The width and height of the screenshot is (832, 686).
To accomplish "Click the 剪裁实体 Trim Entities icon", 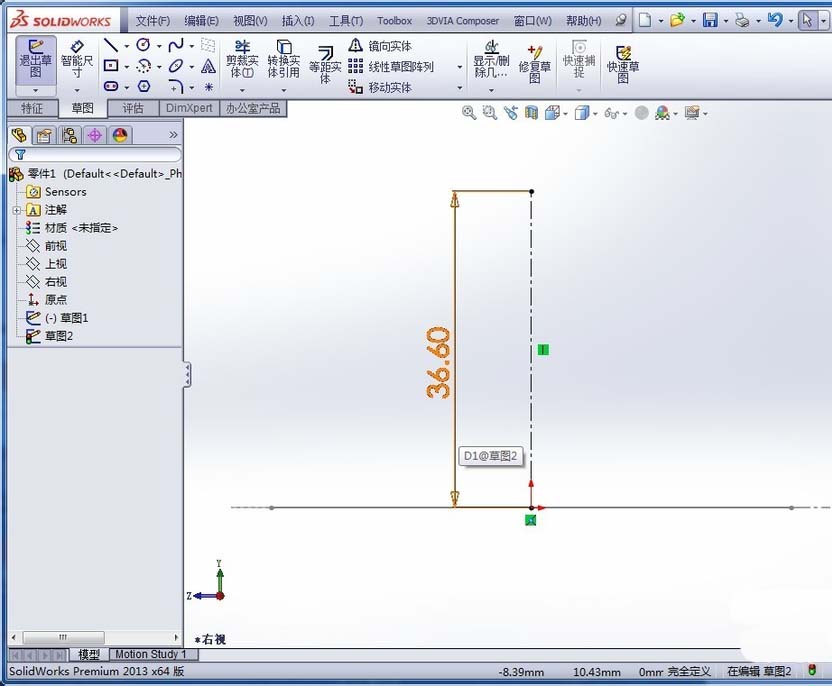I will [x=241, y=58].
